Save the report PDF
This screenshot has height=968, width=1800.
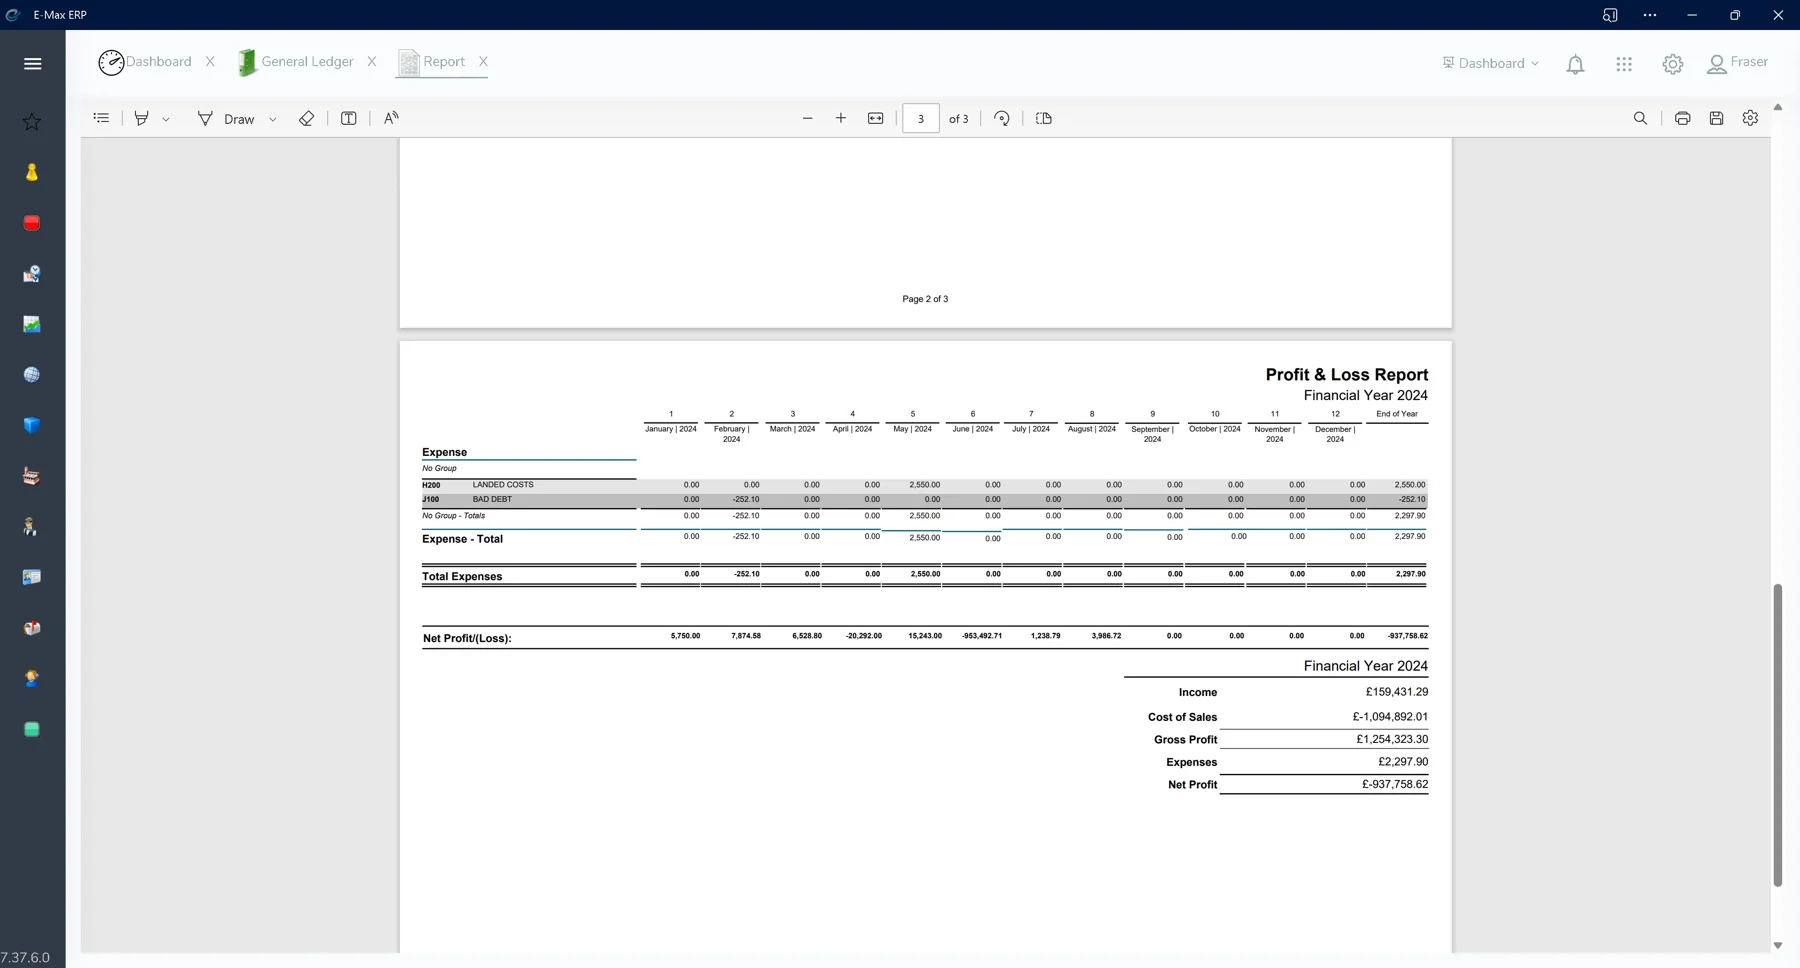coord(1716,118)
